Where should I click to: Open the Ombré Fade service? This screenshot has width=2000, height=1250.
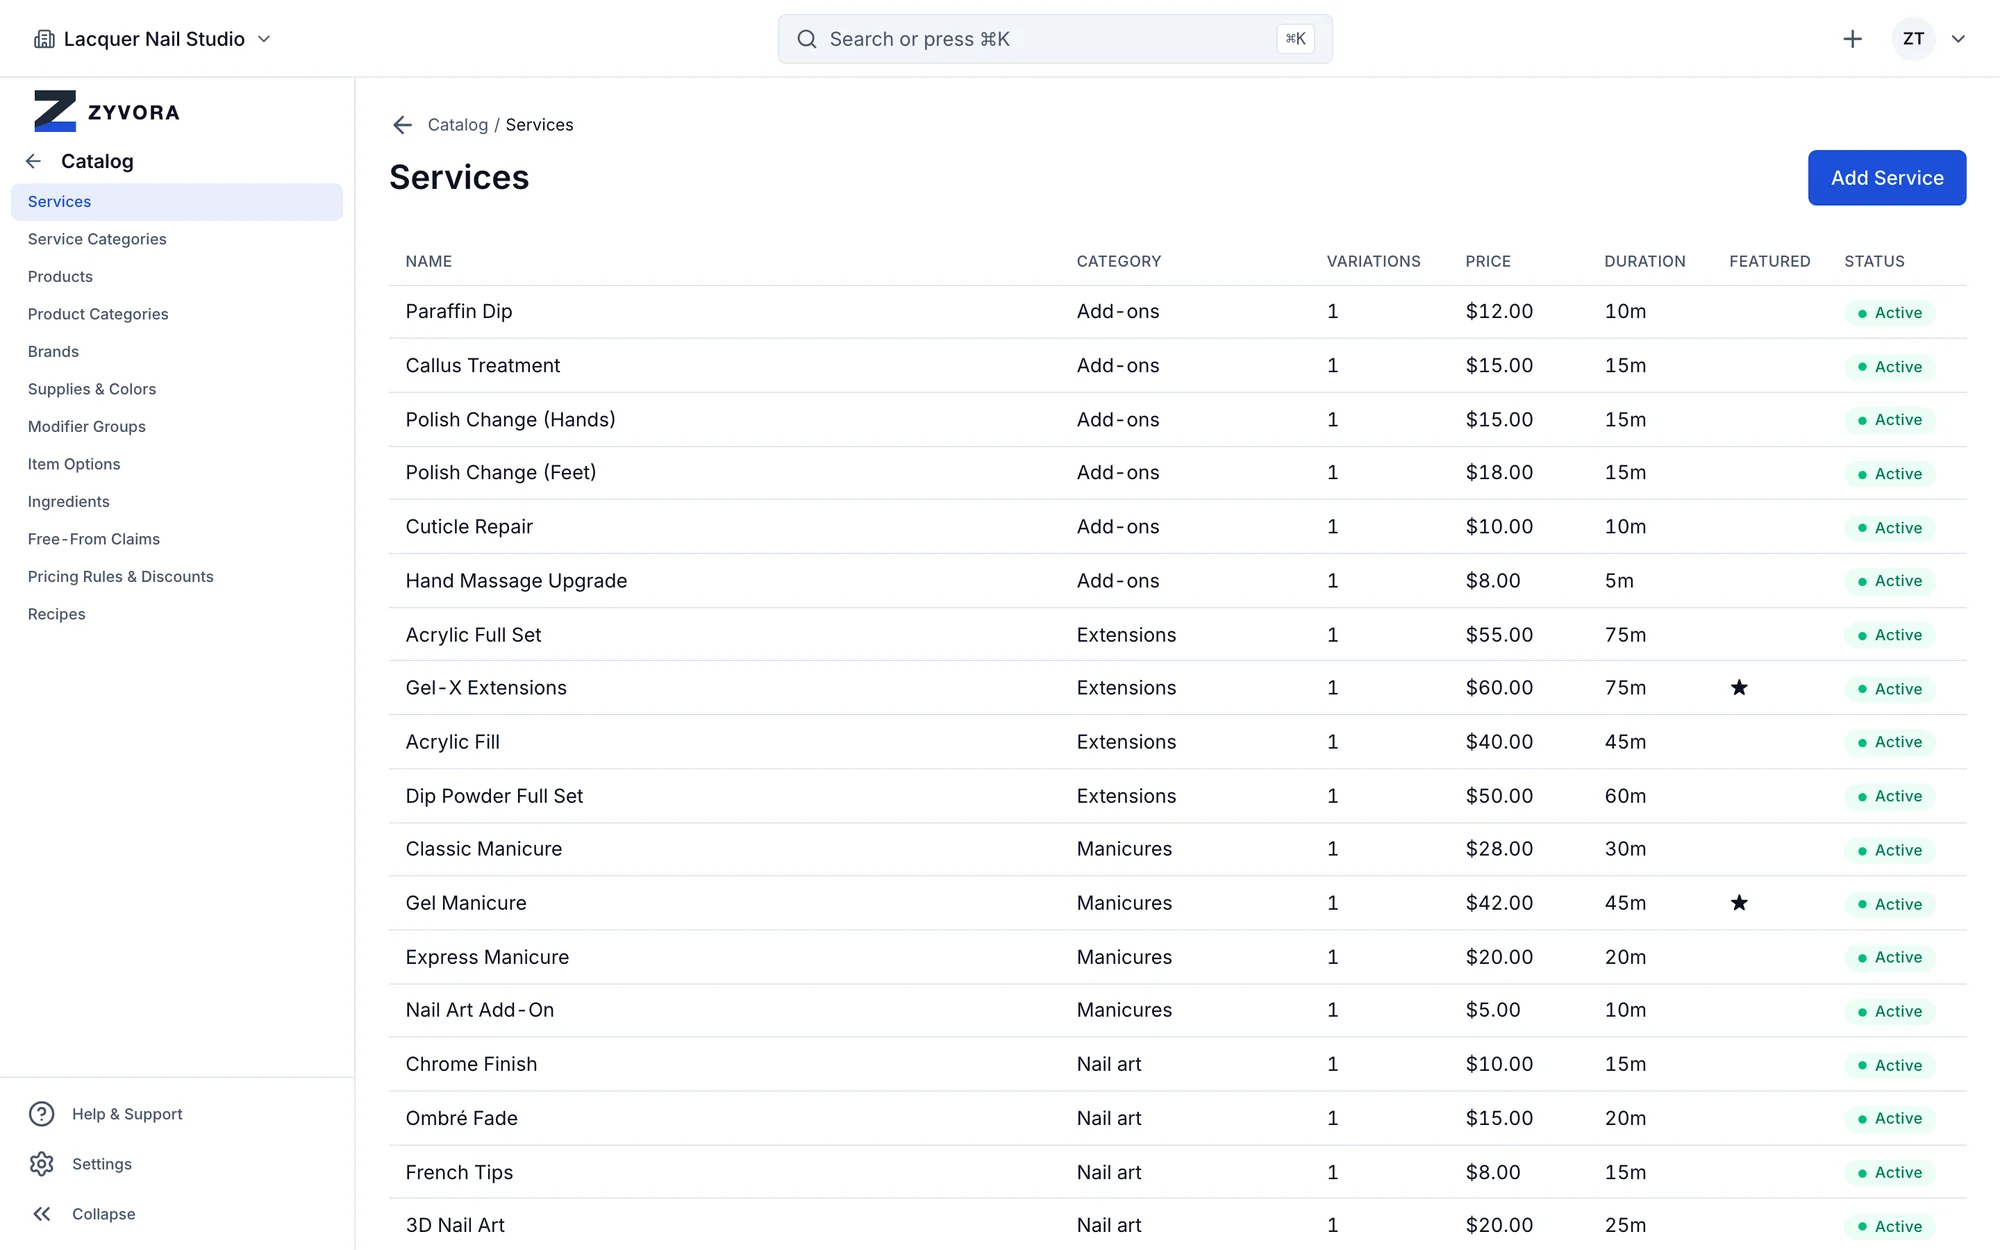(x=461, y=1118)
